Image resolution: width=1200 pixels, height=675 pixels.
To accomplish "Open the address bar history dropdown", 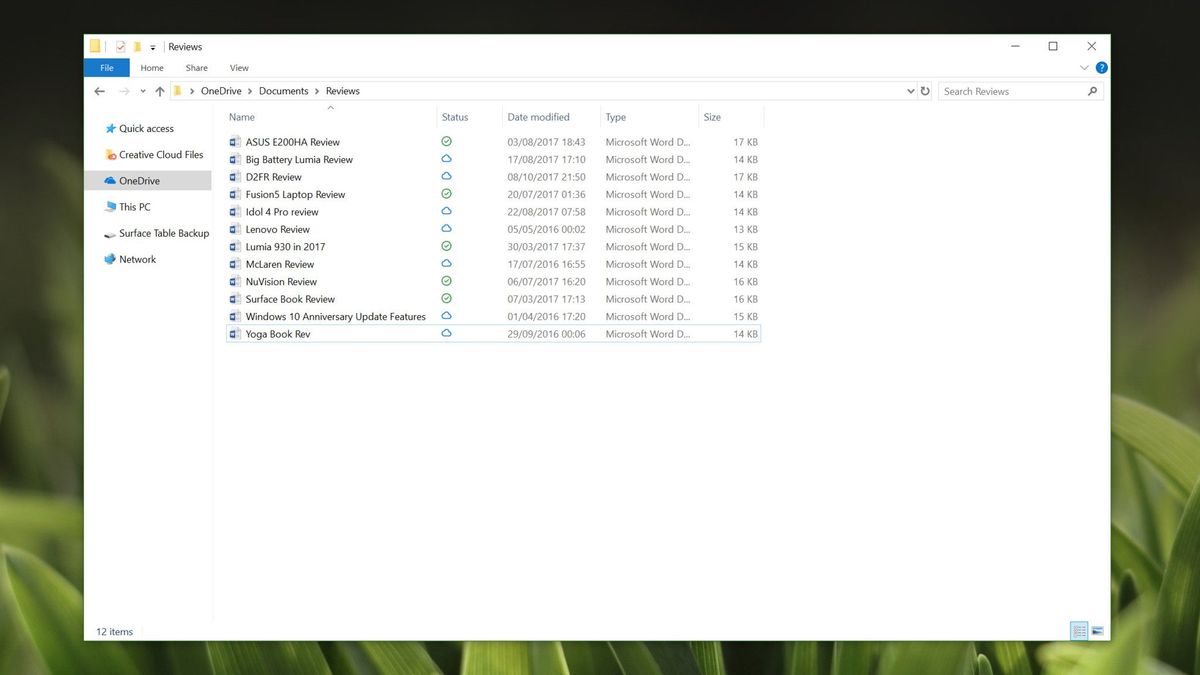I will pyautogui.click(x=910, y=90).
